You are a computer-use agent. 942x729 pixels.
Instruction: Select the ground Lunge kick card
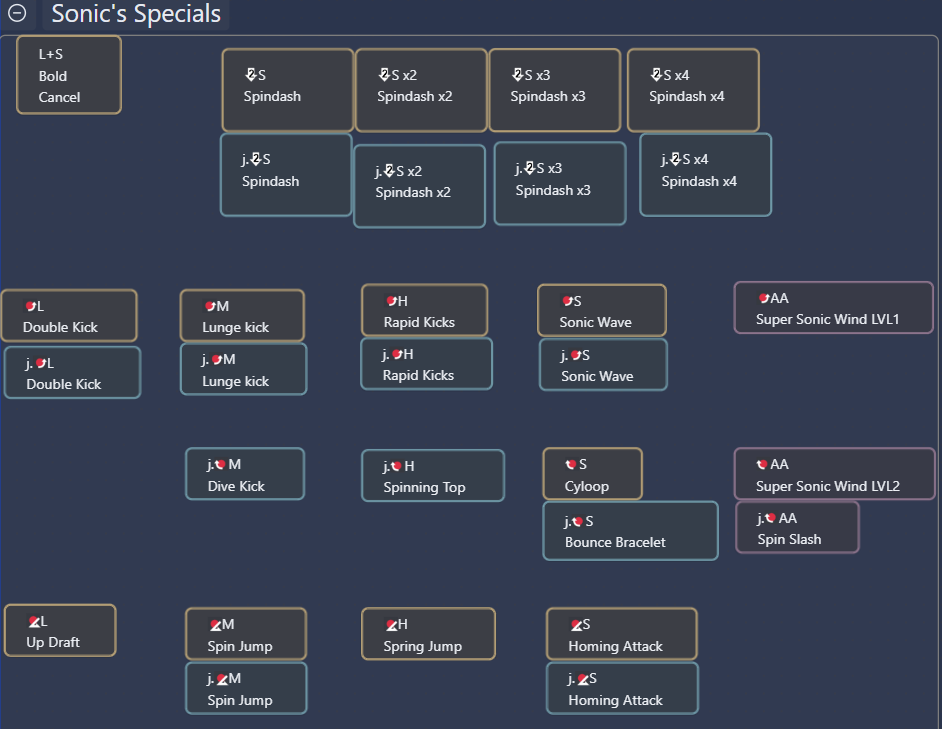point(242,316)
